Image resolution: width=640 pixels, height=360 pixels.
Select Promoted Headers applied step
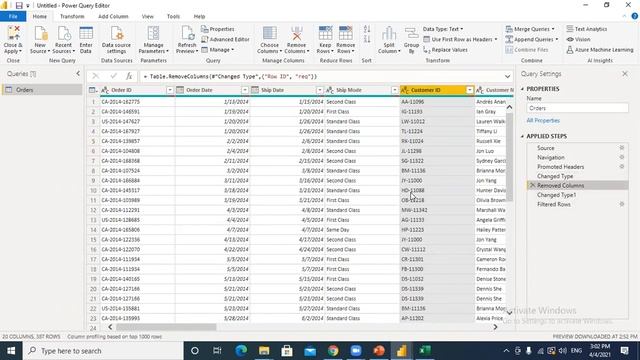click(x=560, y=167)
